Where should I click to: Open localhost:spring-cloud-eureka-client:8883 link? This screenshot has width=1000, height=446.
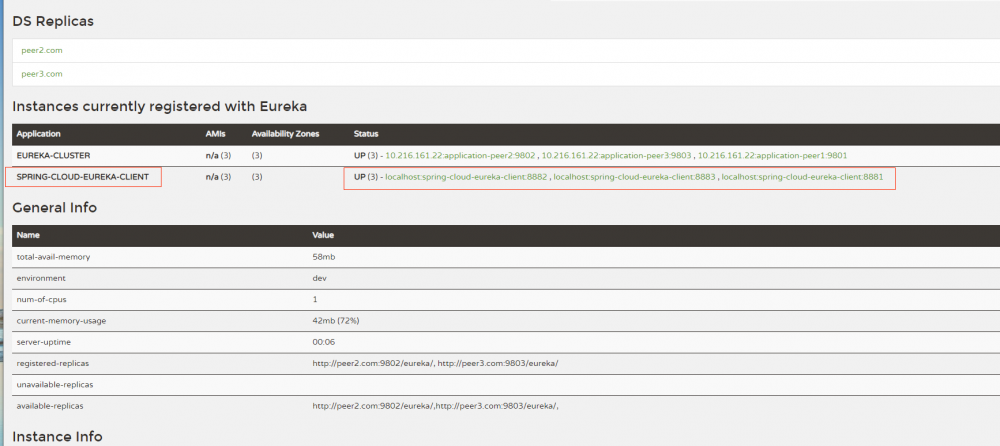[x=635, y=177]
